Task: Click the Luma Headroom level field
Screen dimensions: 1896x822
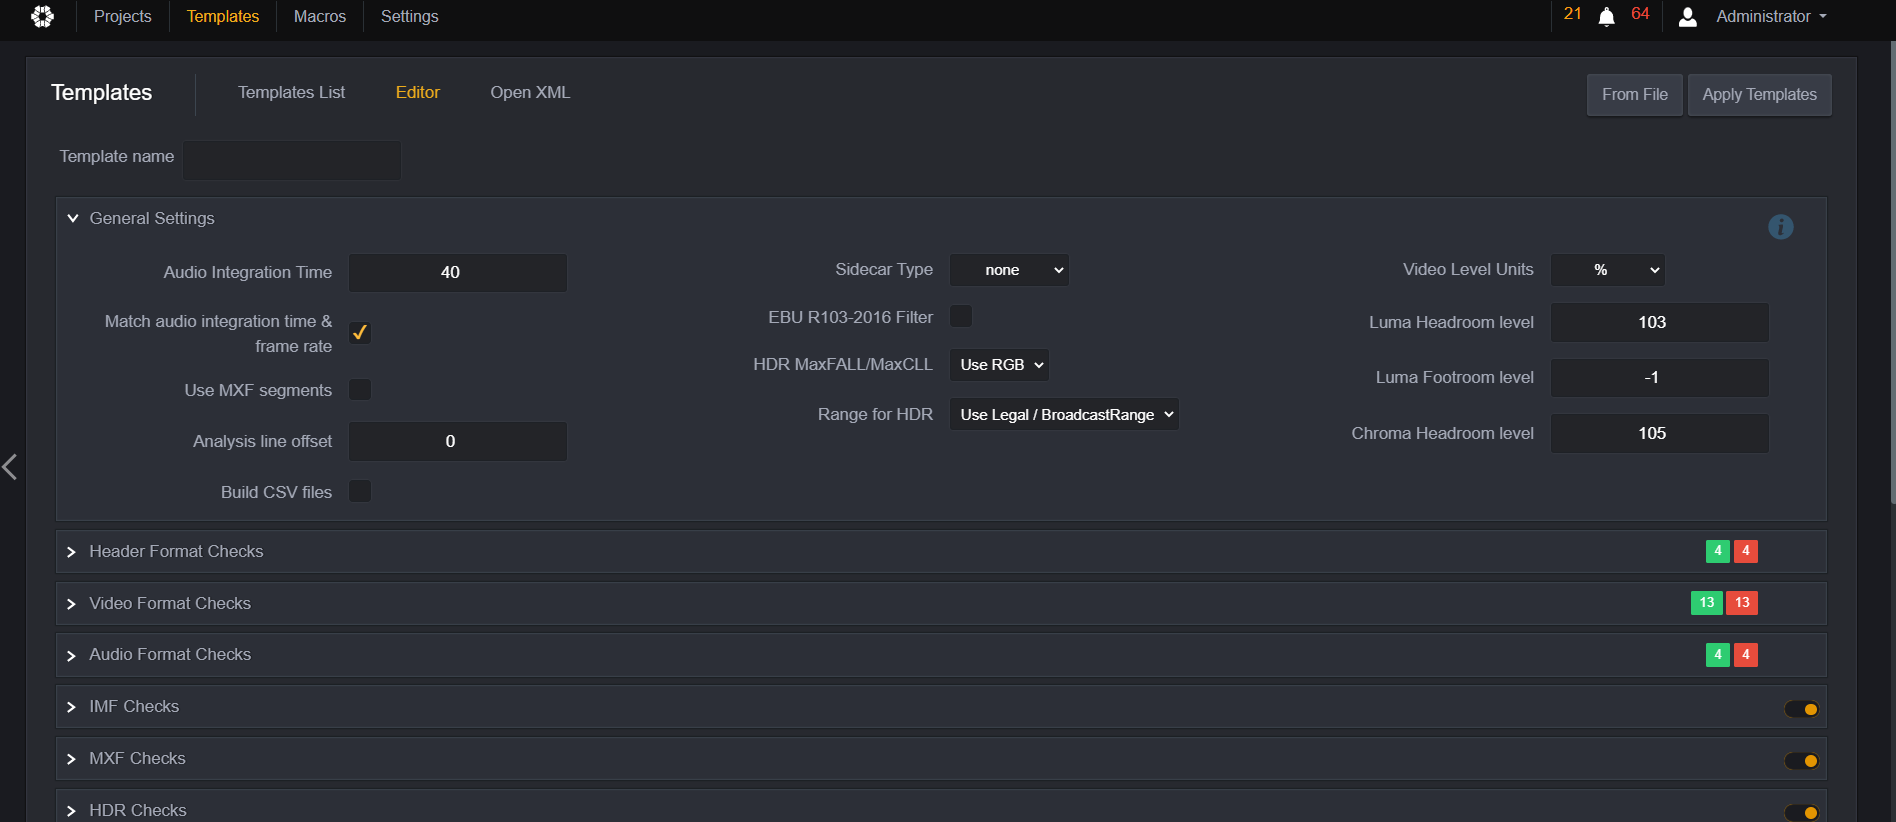Action: (1660, 322)
